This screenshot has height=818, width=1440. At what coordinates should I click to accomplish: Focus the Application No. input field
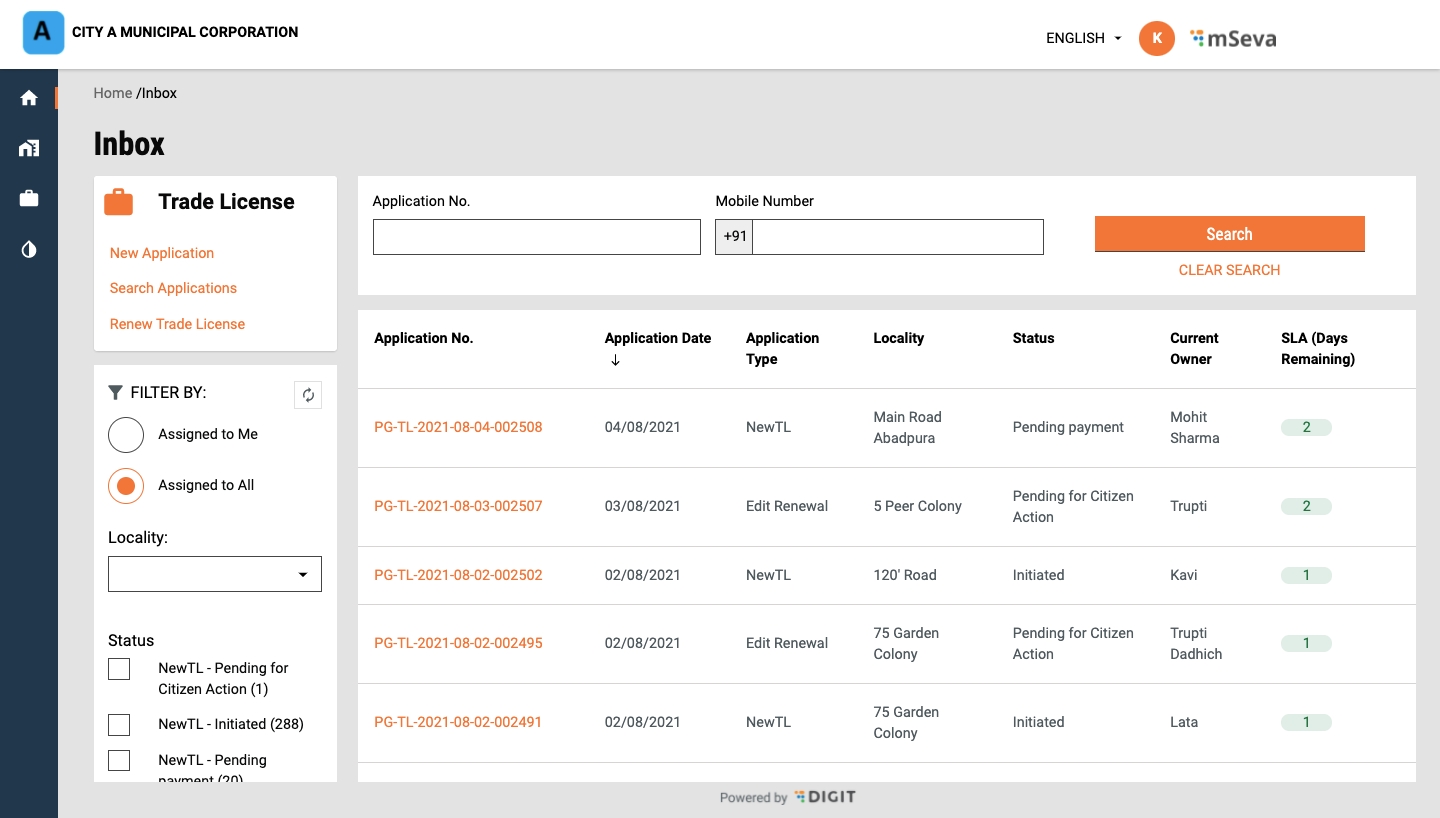pos(536,237)
